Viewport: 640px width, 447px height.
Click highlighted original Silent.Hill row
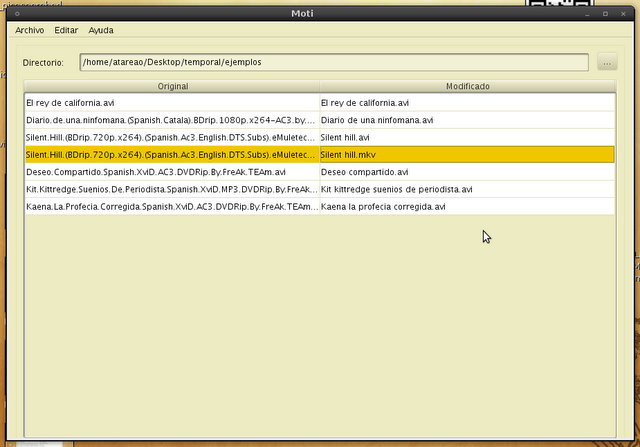172,155
